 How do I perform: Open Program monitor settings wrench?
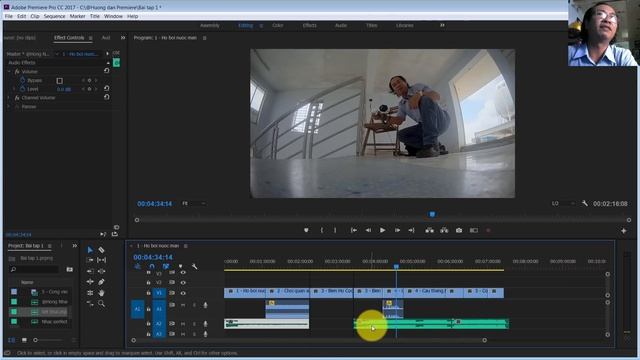[585, 203]
